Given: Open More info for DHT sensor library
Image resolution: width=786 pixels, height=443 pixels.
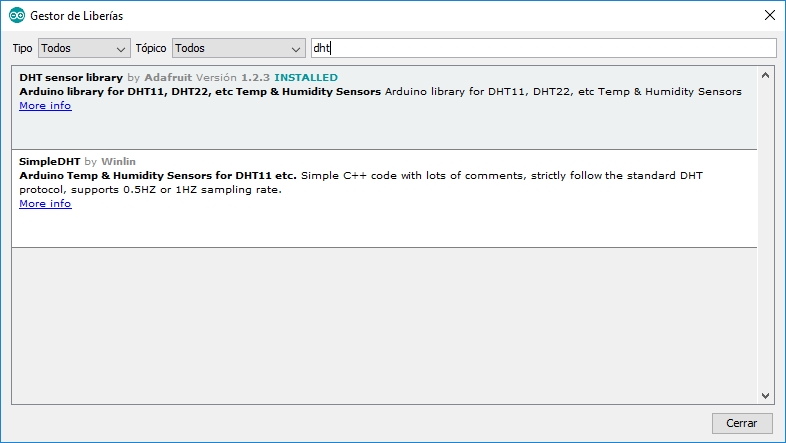Looking at the screenshot, I should (45, 106).
